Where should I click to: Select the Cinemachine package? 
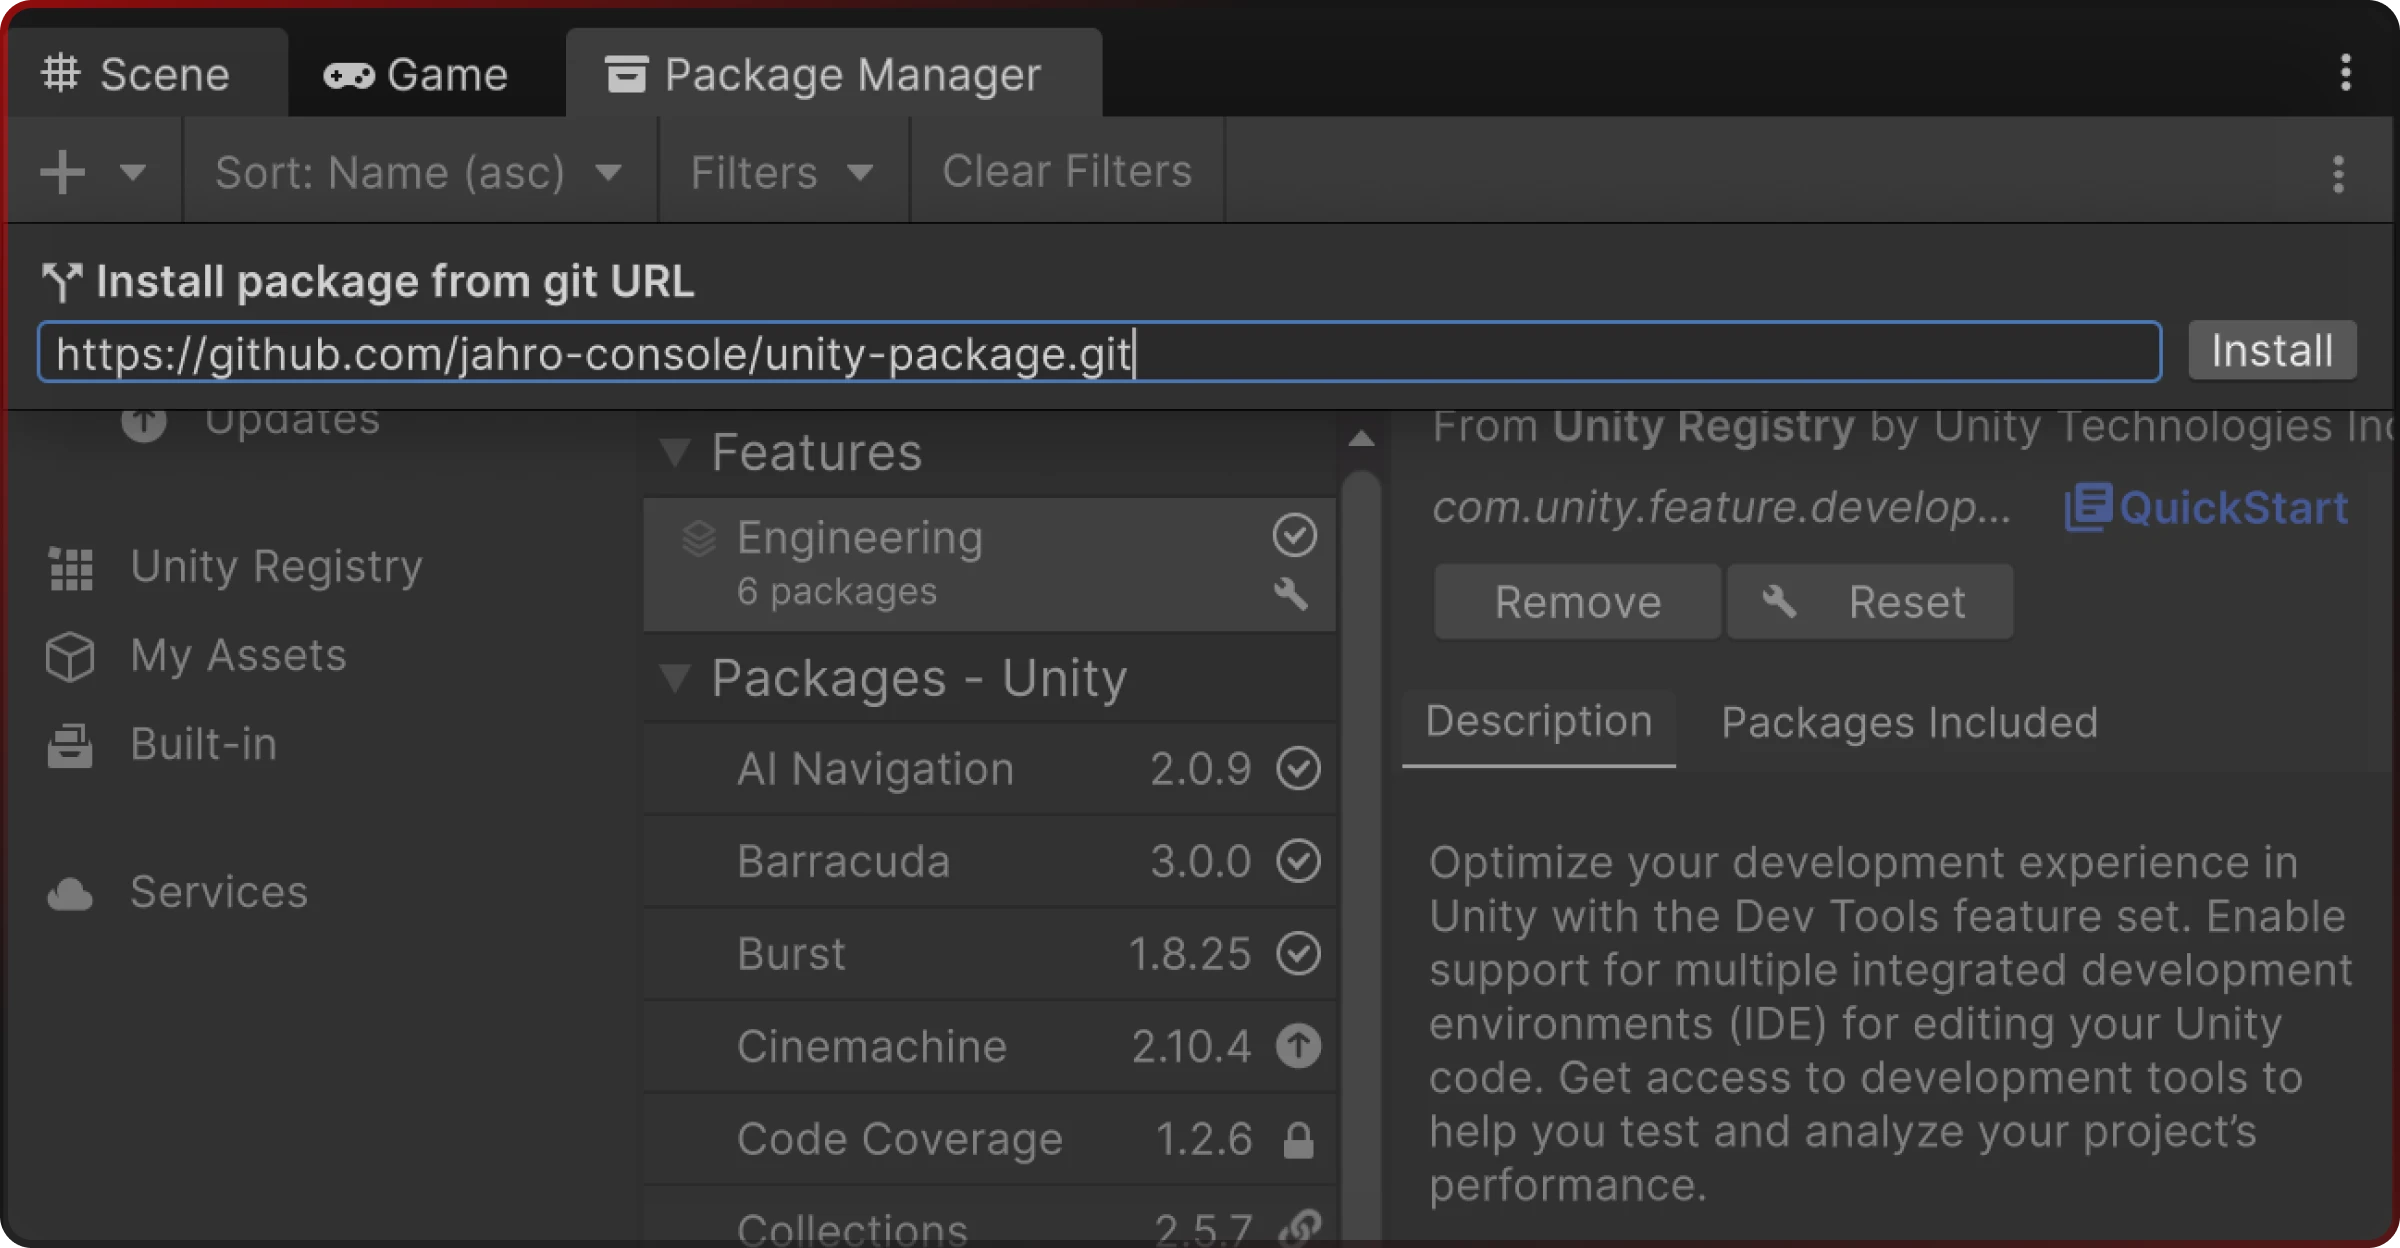click(x=990, y=1046)
